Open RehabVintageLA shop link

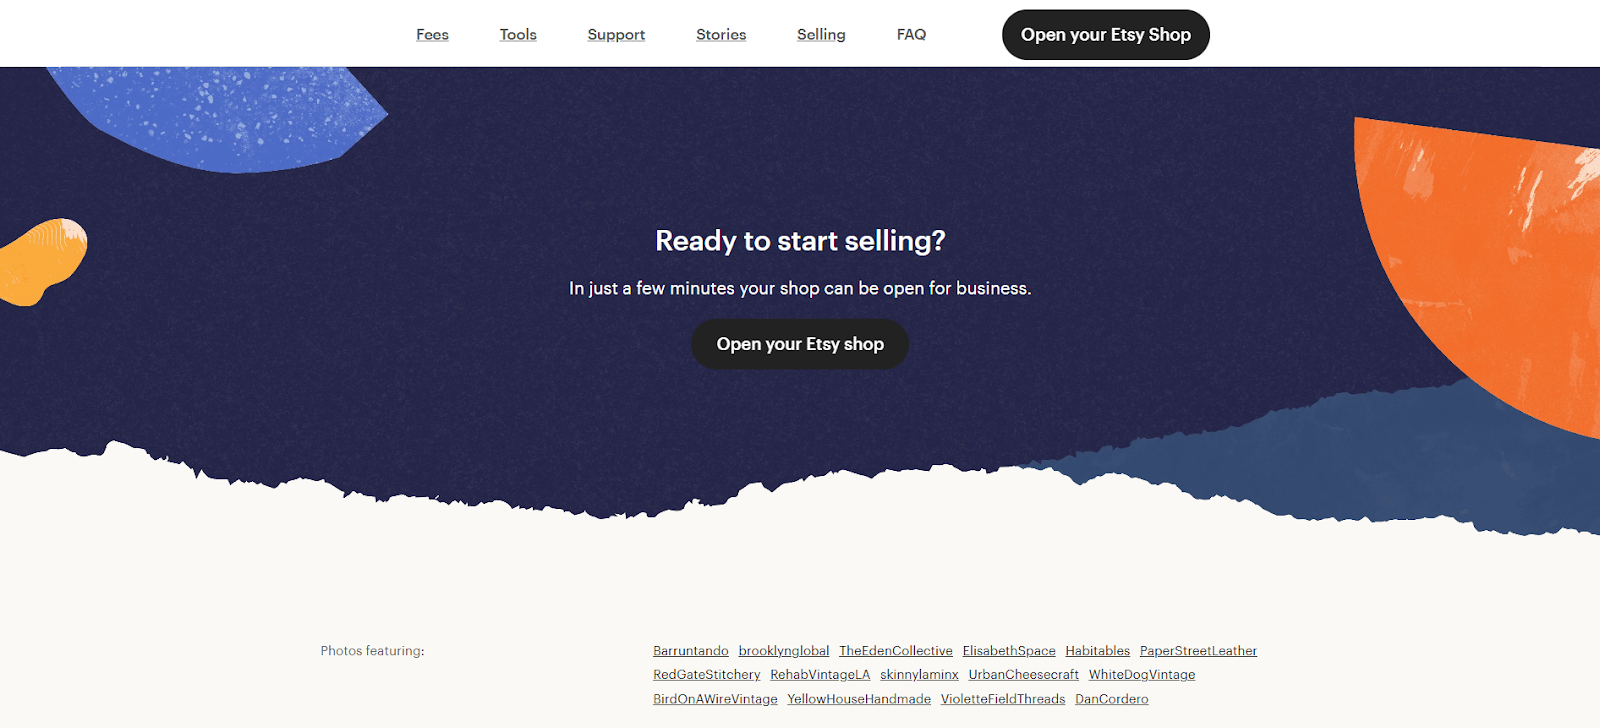point(820,675)
